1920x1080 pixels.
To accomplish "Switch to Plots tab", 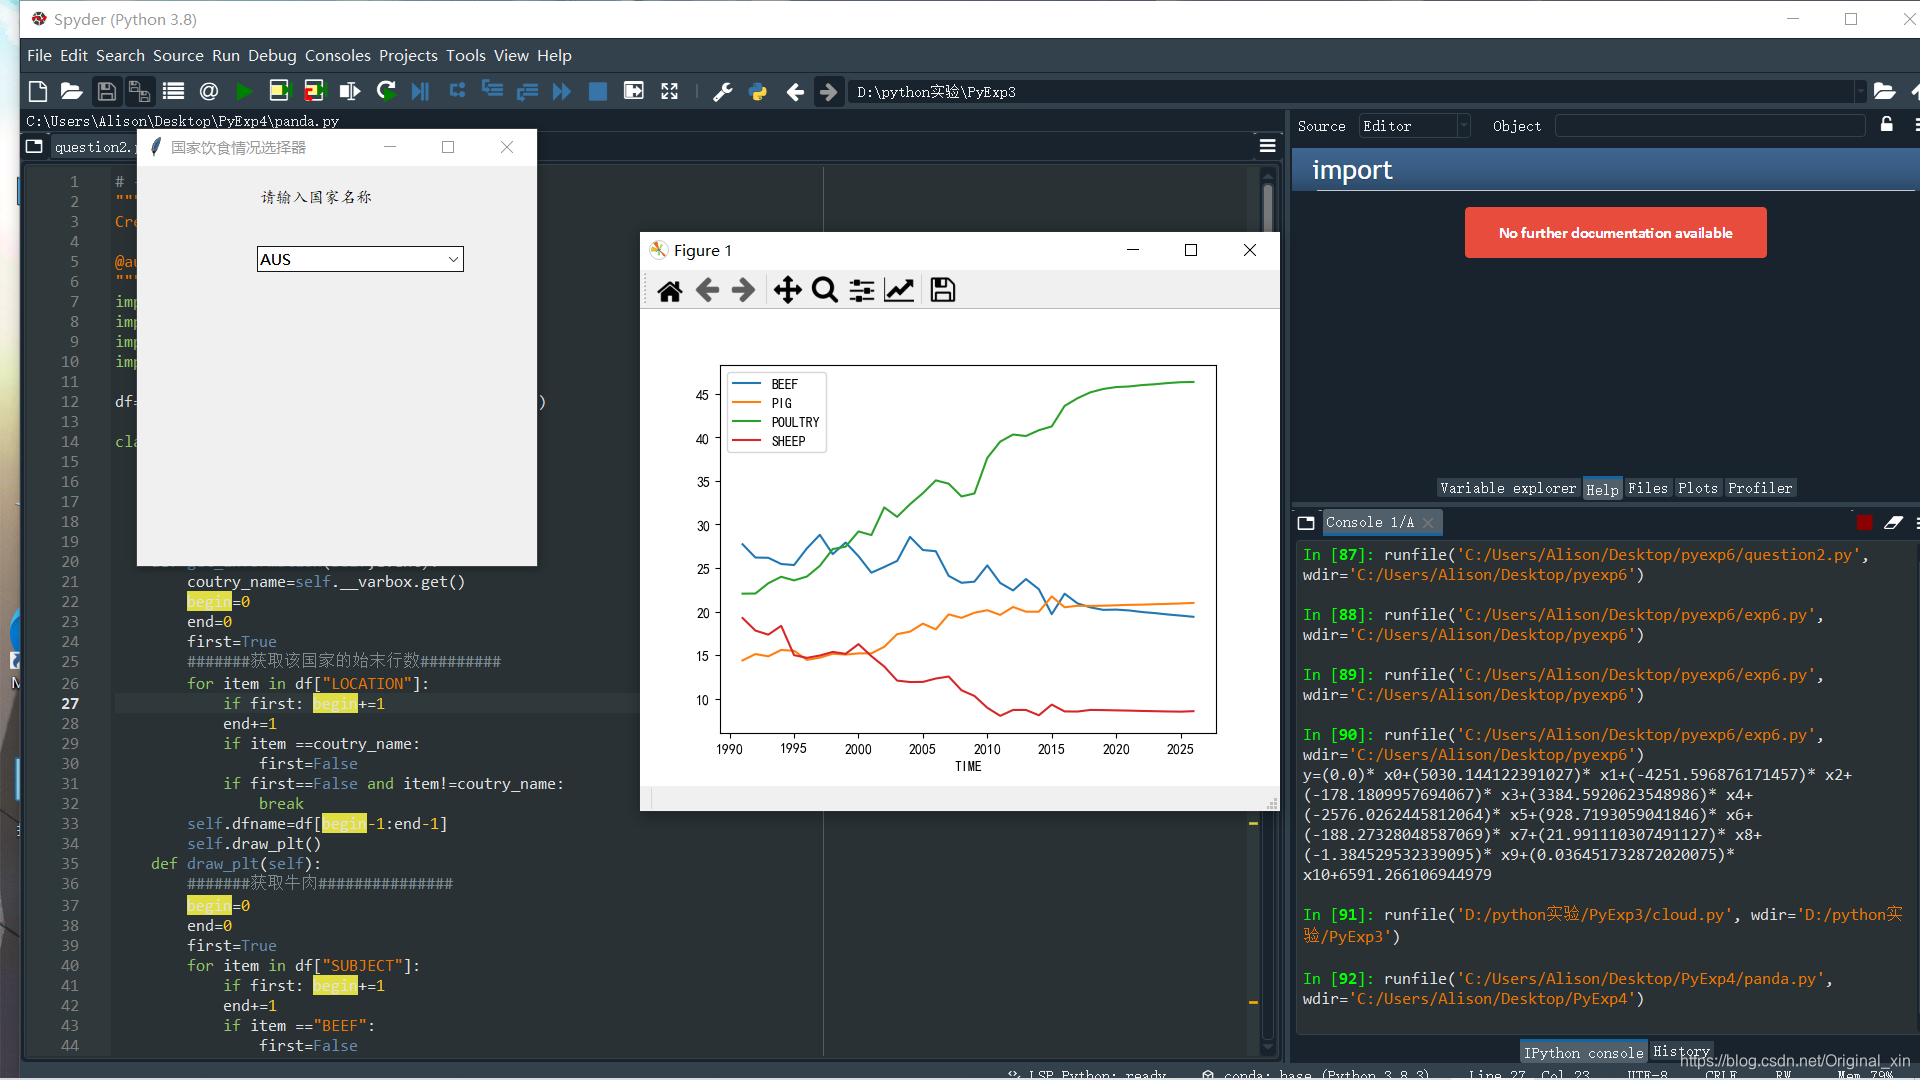I will [1698, 488].
